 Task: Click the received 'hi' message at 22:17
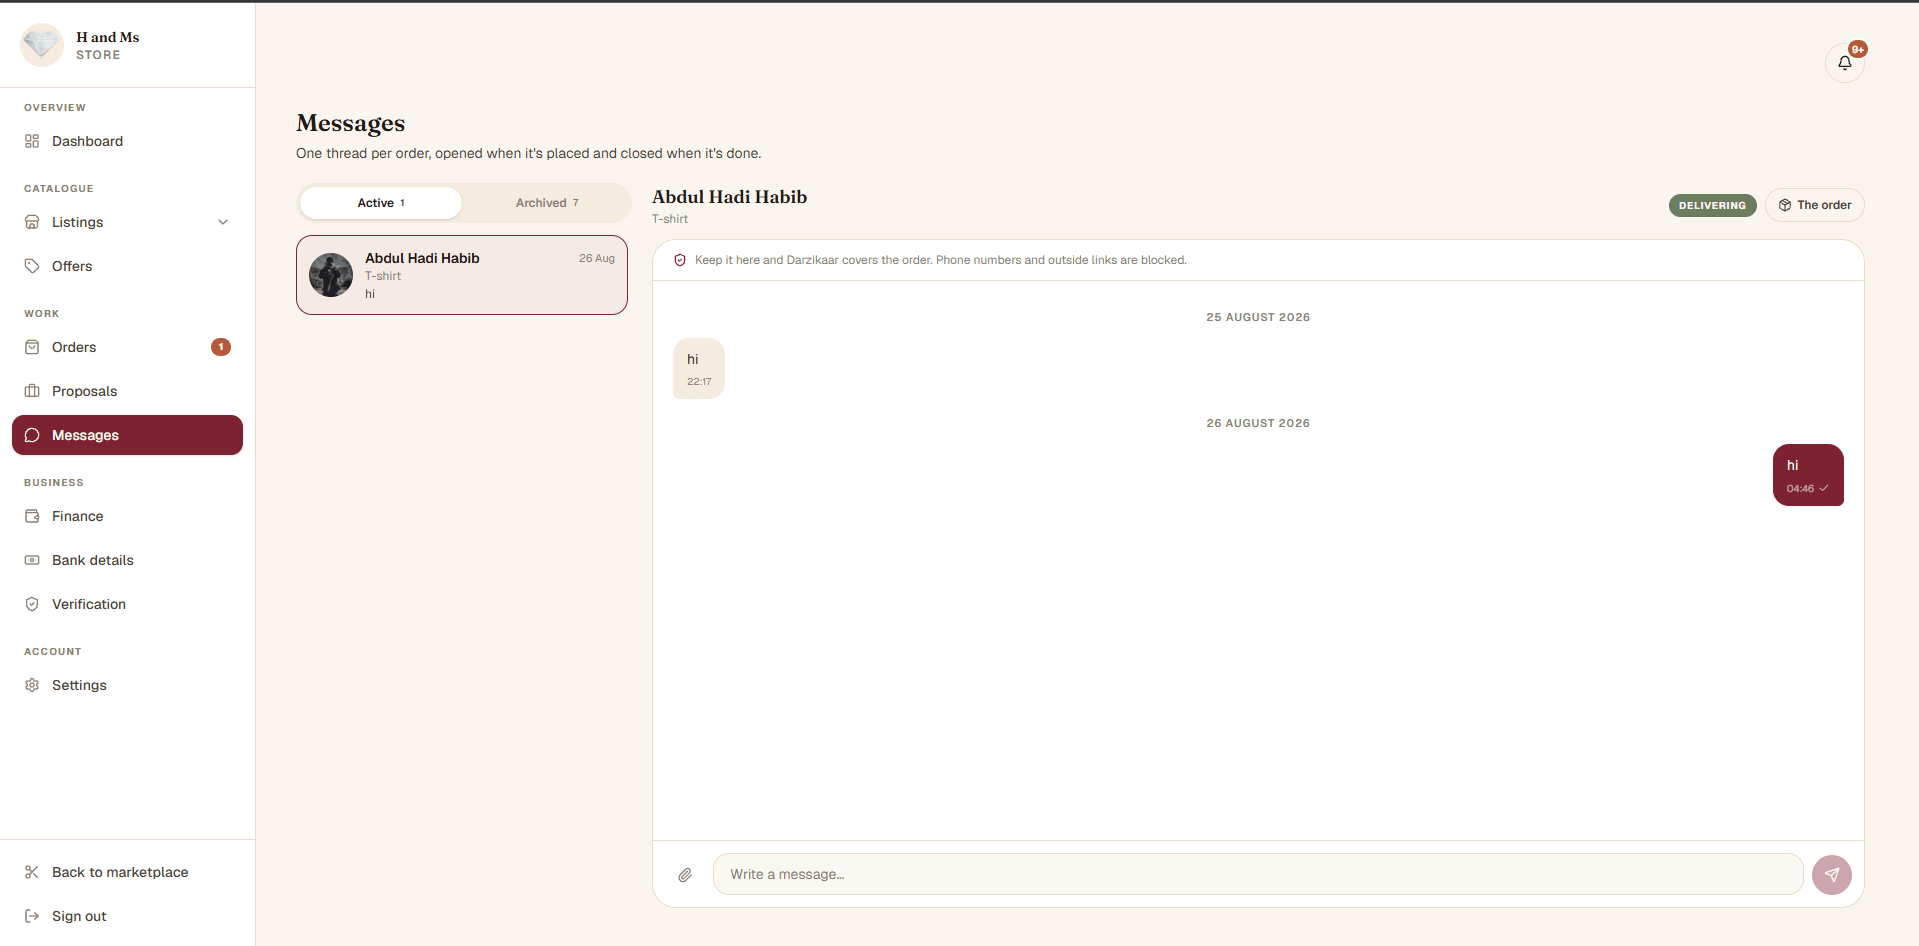tap(698, 368)
